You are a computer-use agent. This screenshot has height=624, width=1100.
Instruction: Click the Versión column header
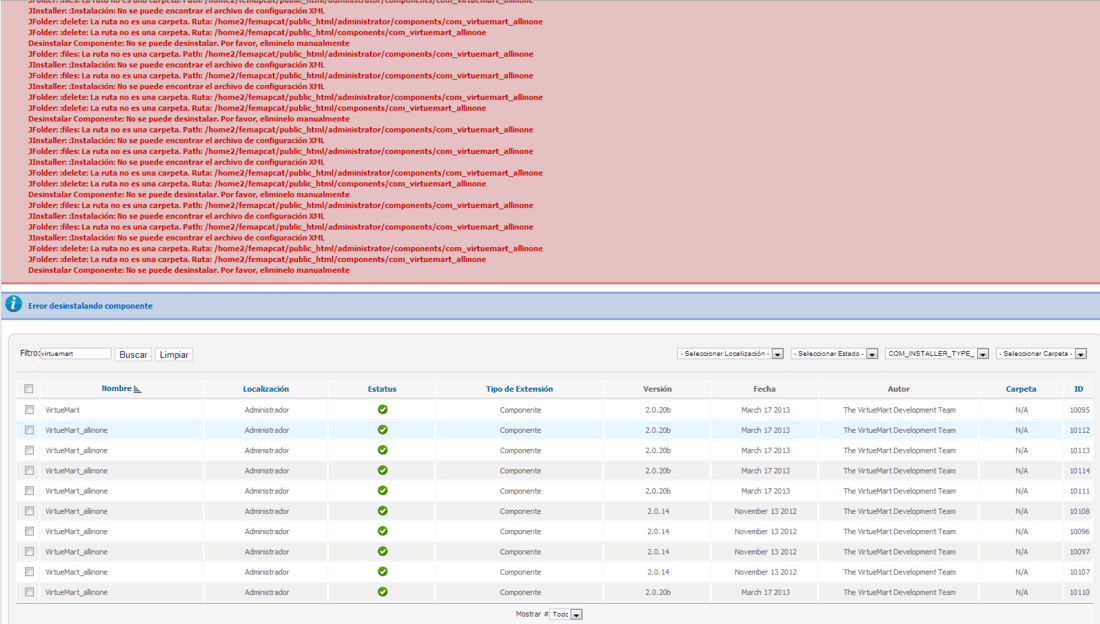tap(657, 389)
